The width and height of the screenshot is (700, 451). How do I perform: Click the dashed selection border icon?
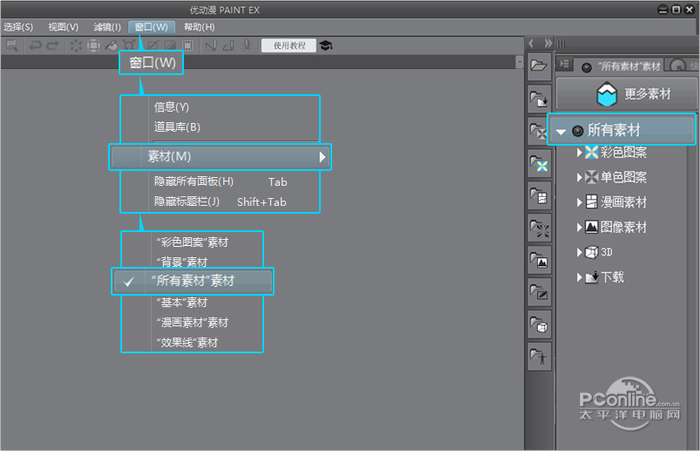188,46
